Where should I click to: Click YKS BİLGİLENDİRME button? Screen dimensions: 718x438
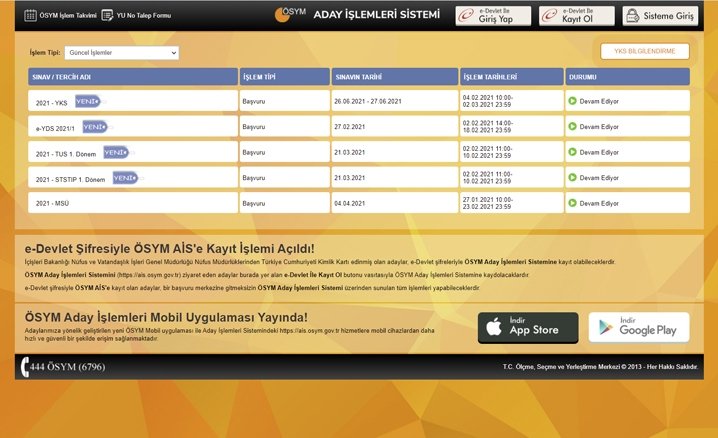click(645, 51)
